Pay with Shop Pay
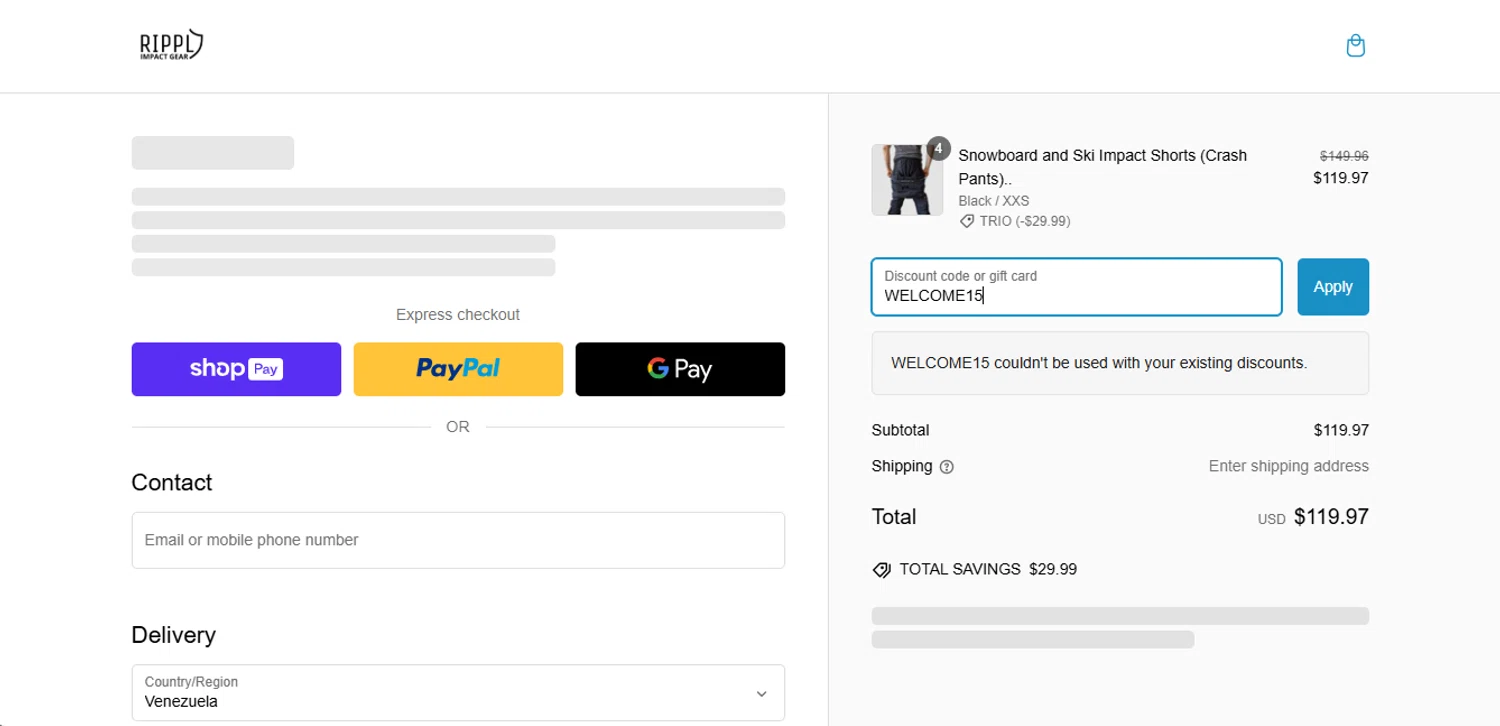This screenshot has width=1500, height=726. (236, 369)
